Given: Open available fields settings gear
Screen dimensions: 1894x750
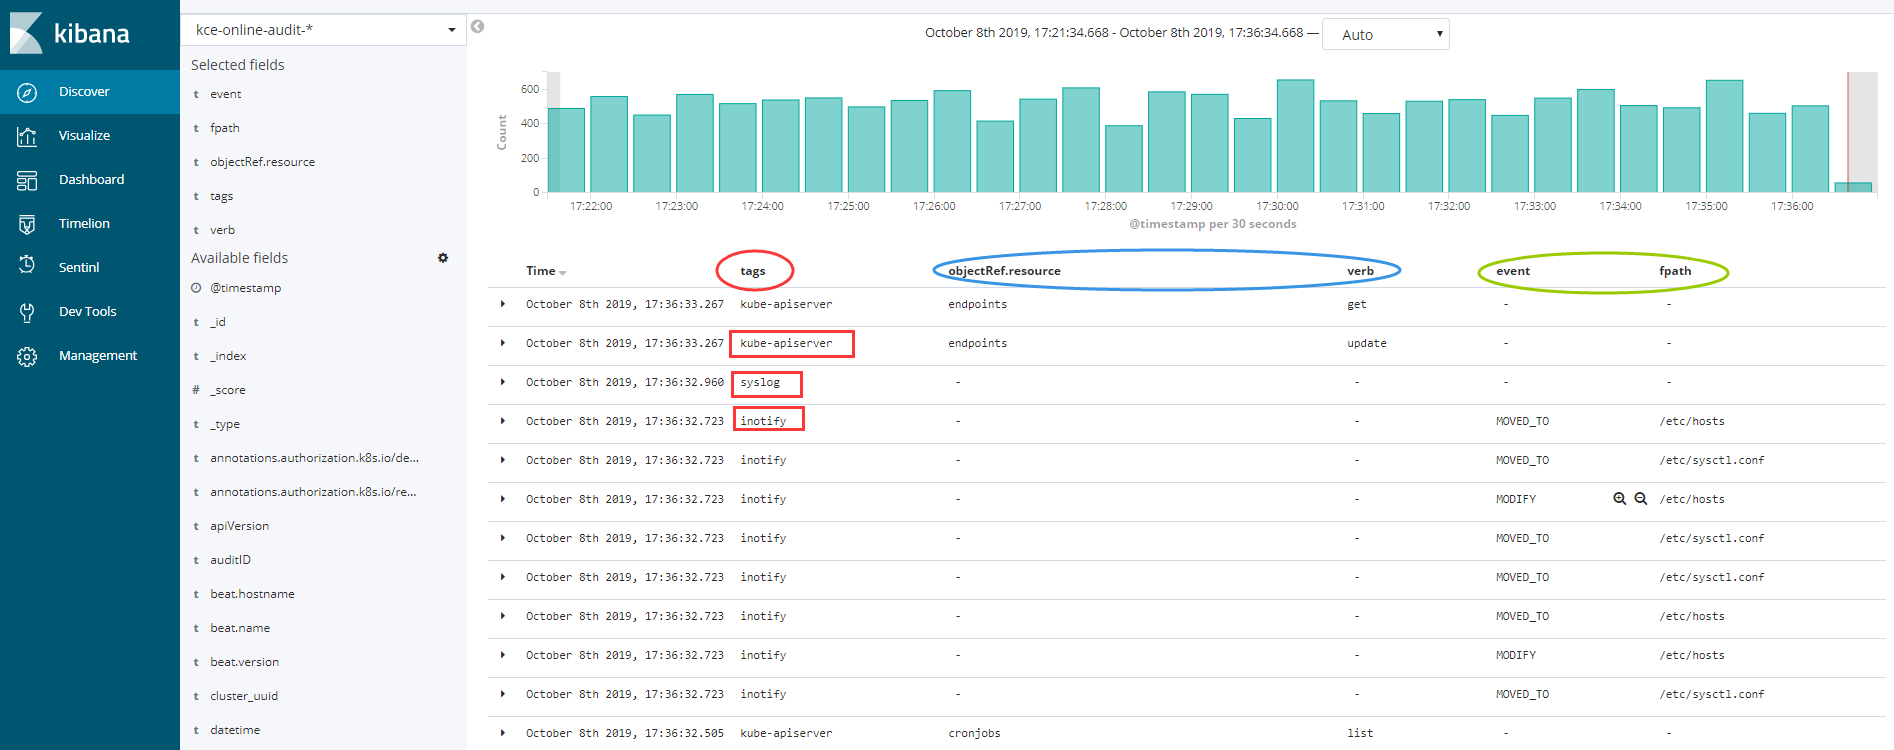Looking at the screenshot, I should (443, 258).
